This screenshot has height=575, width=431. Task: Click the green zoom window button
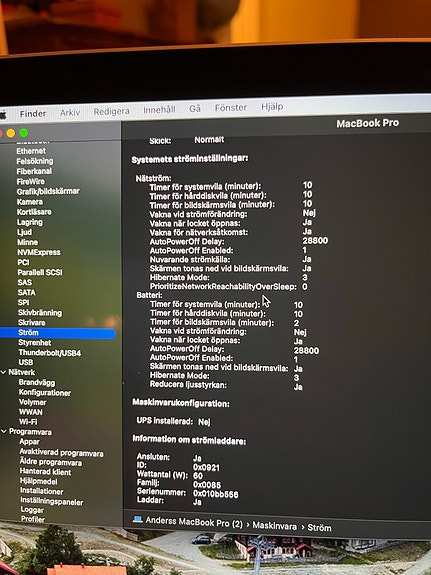coord(24,133)
